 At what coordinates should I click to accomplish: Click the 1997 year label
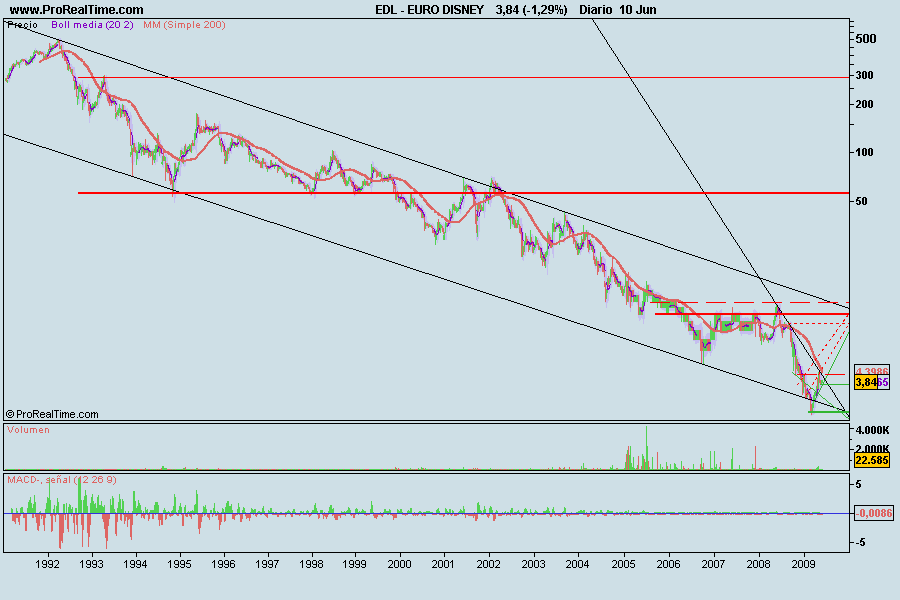pos(267,564)
